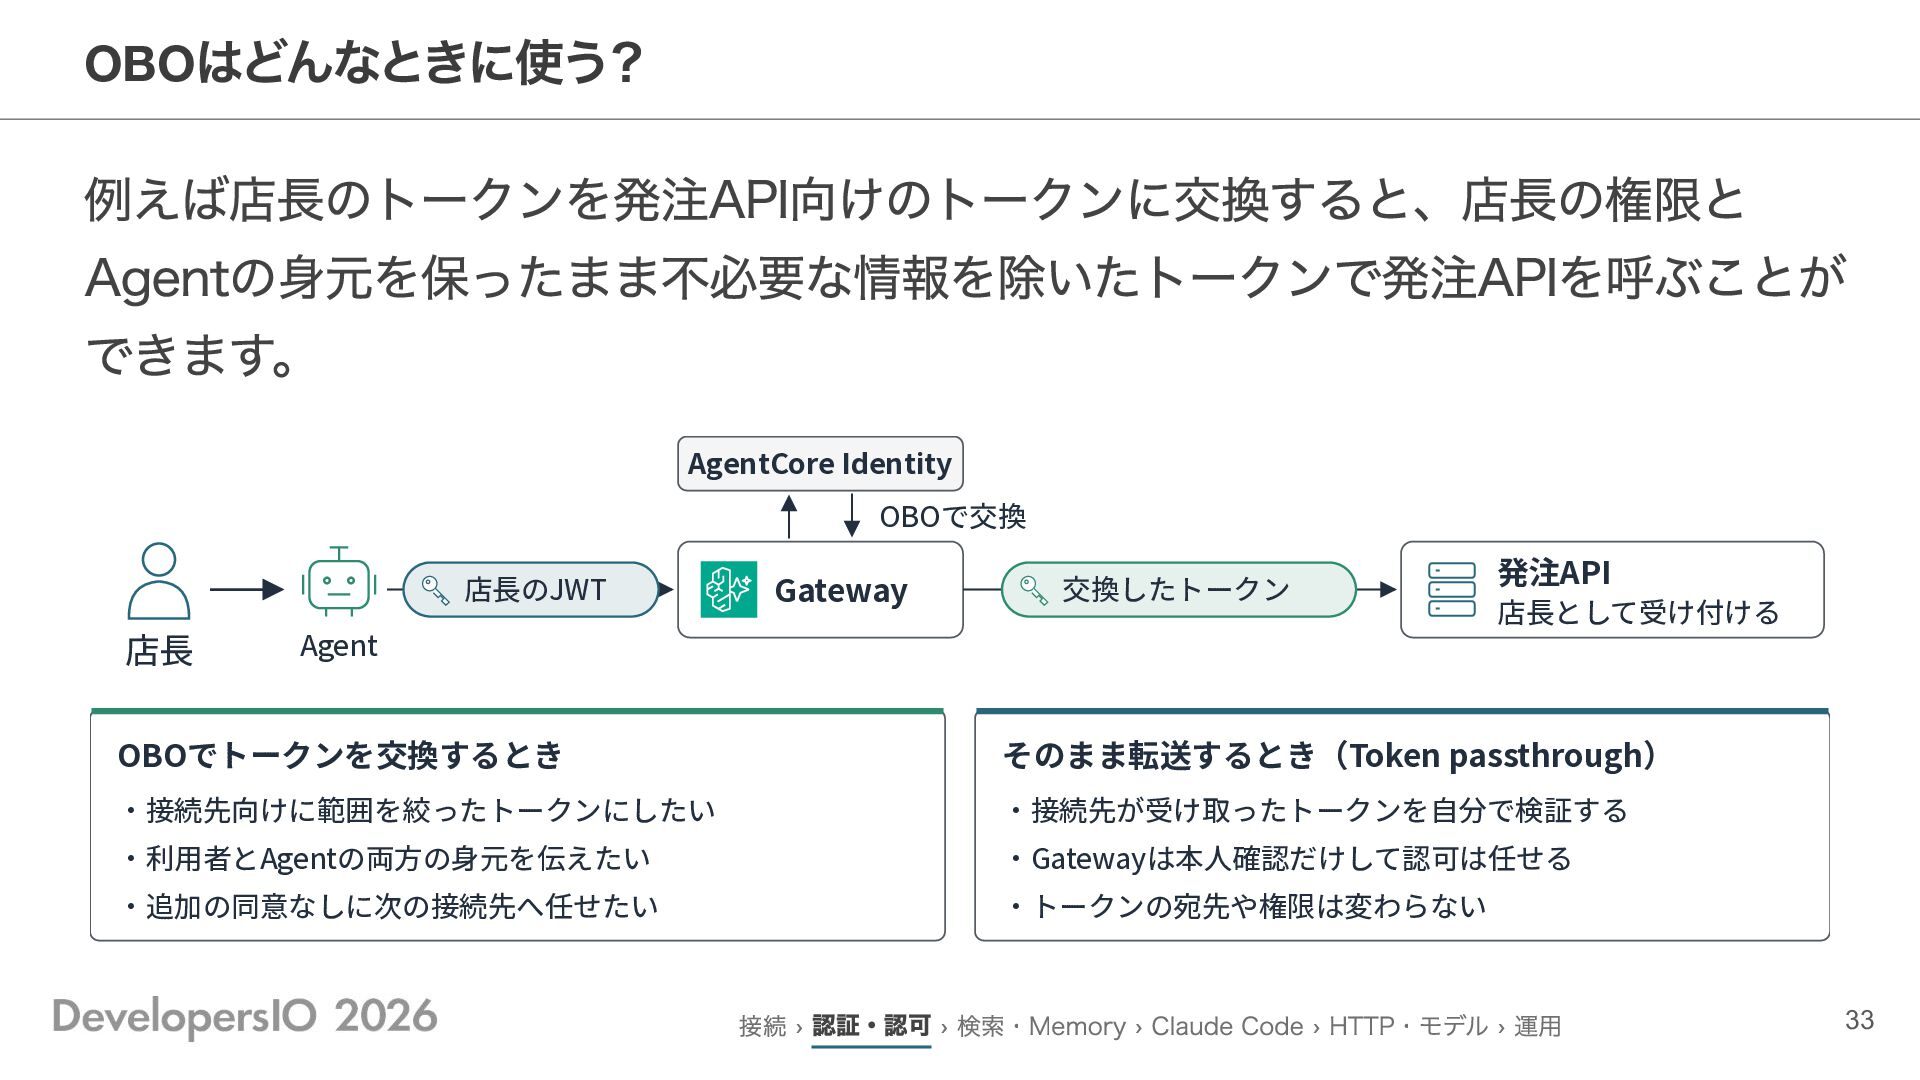The image size is (1920, 1080).
Task: Click the key icon in 店長のJWT pill
Action: coord(435,590)
